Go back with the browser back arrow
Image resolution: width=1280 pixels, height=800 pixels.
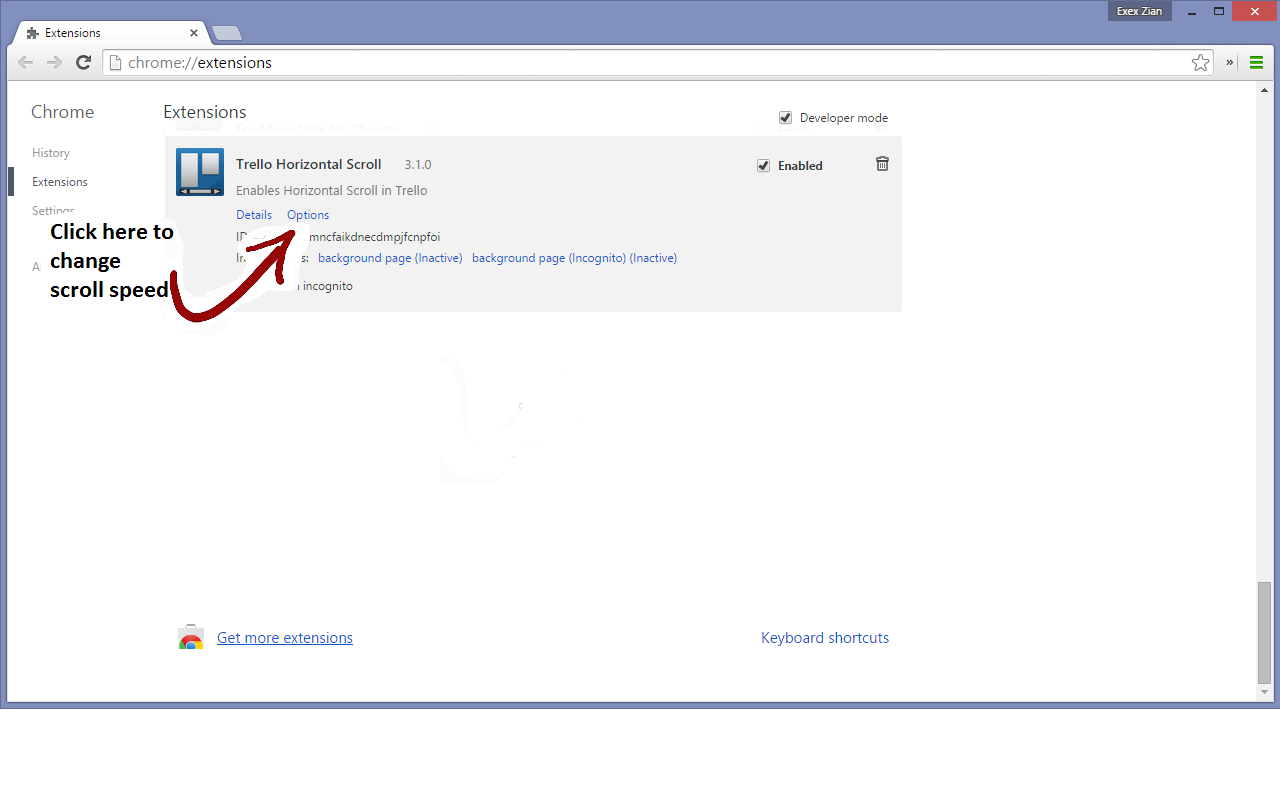click(x=26, y=62)
